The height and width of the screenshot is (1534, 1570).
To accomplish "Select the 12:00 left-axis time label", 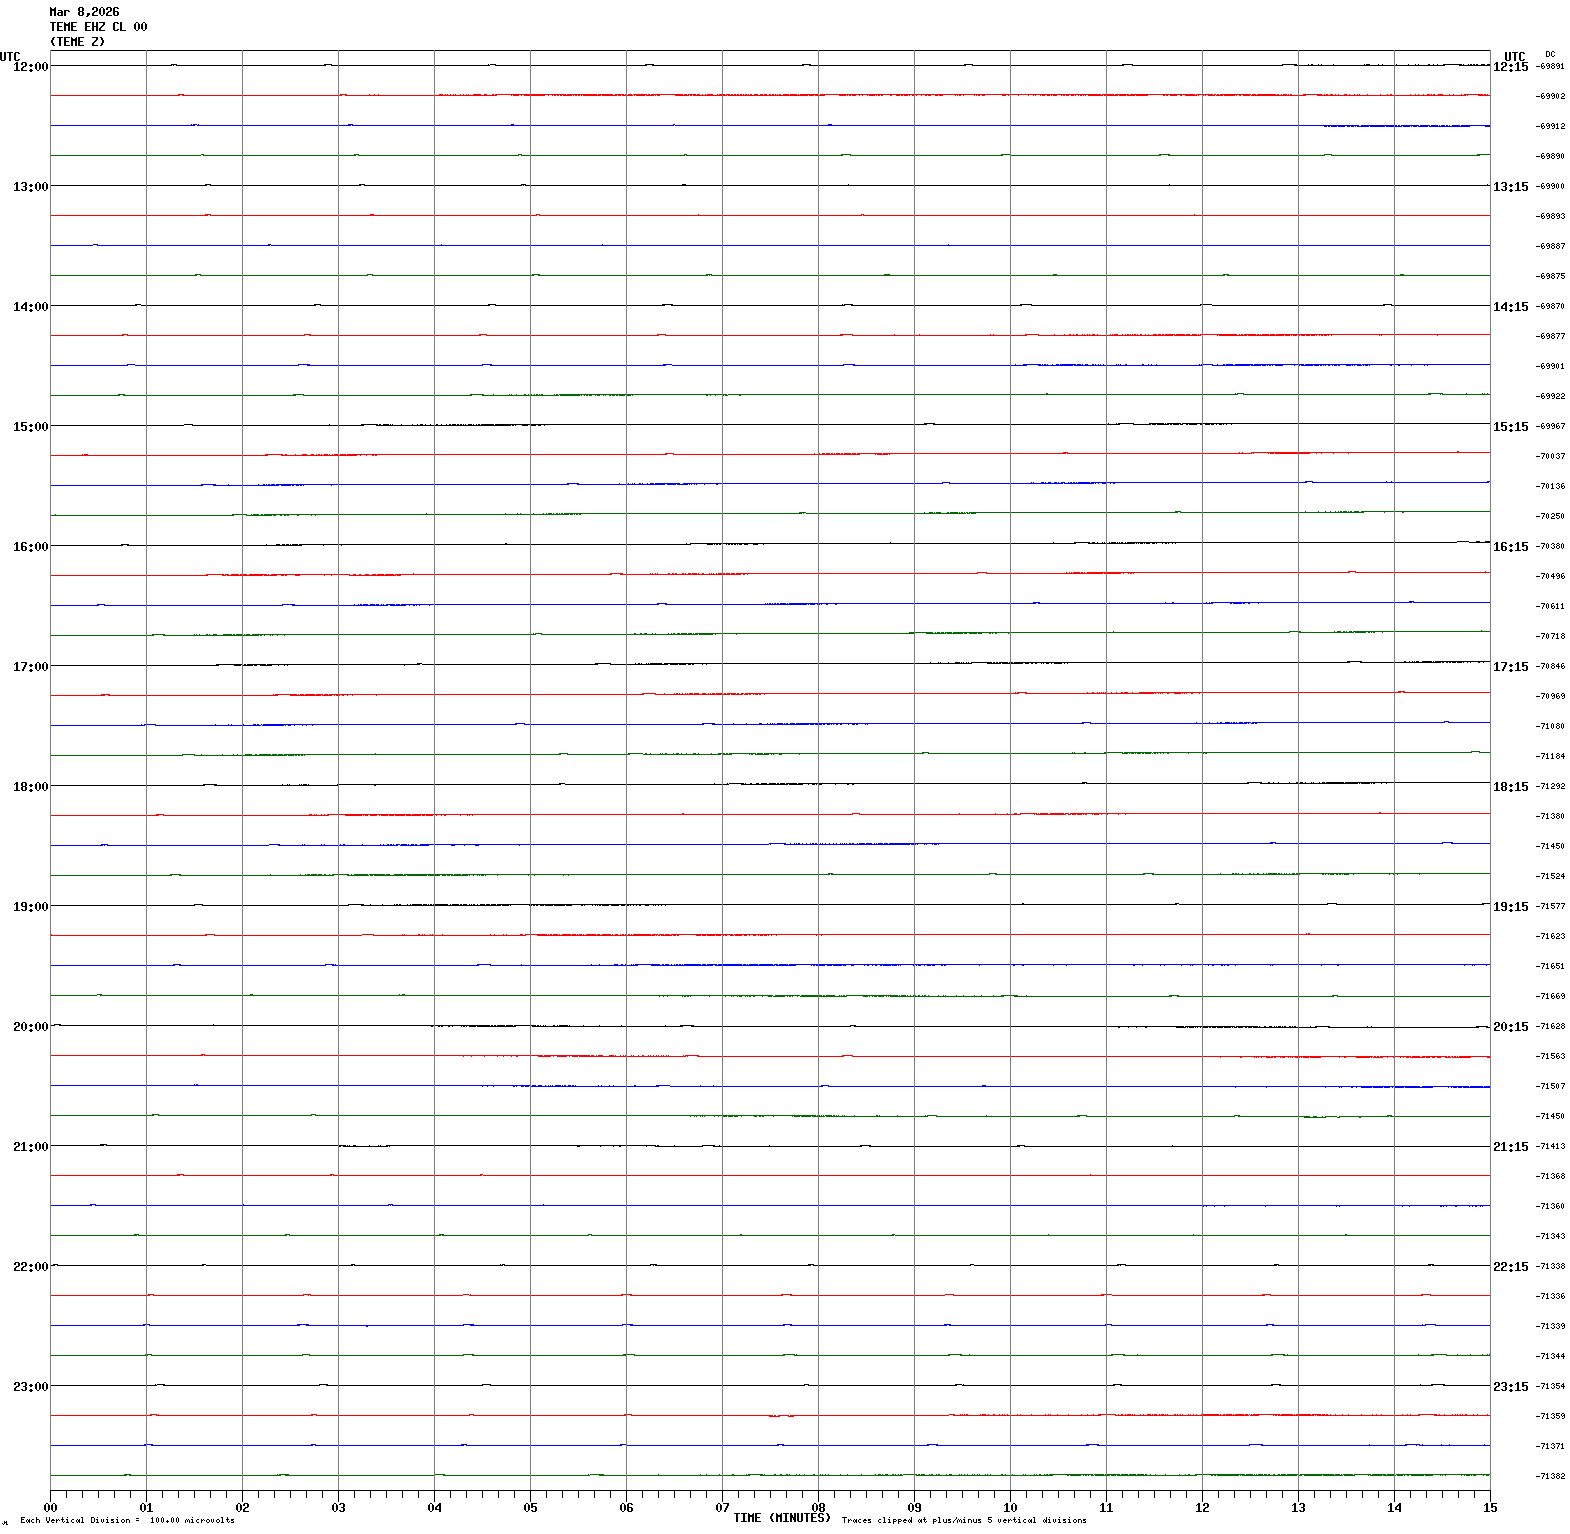I will 30,67.
